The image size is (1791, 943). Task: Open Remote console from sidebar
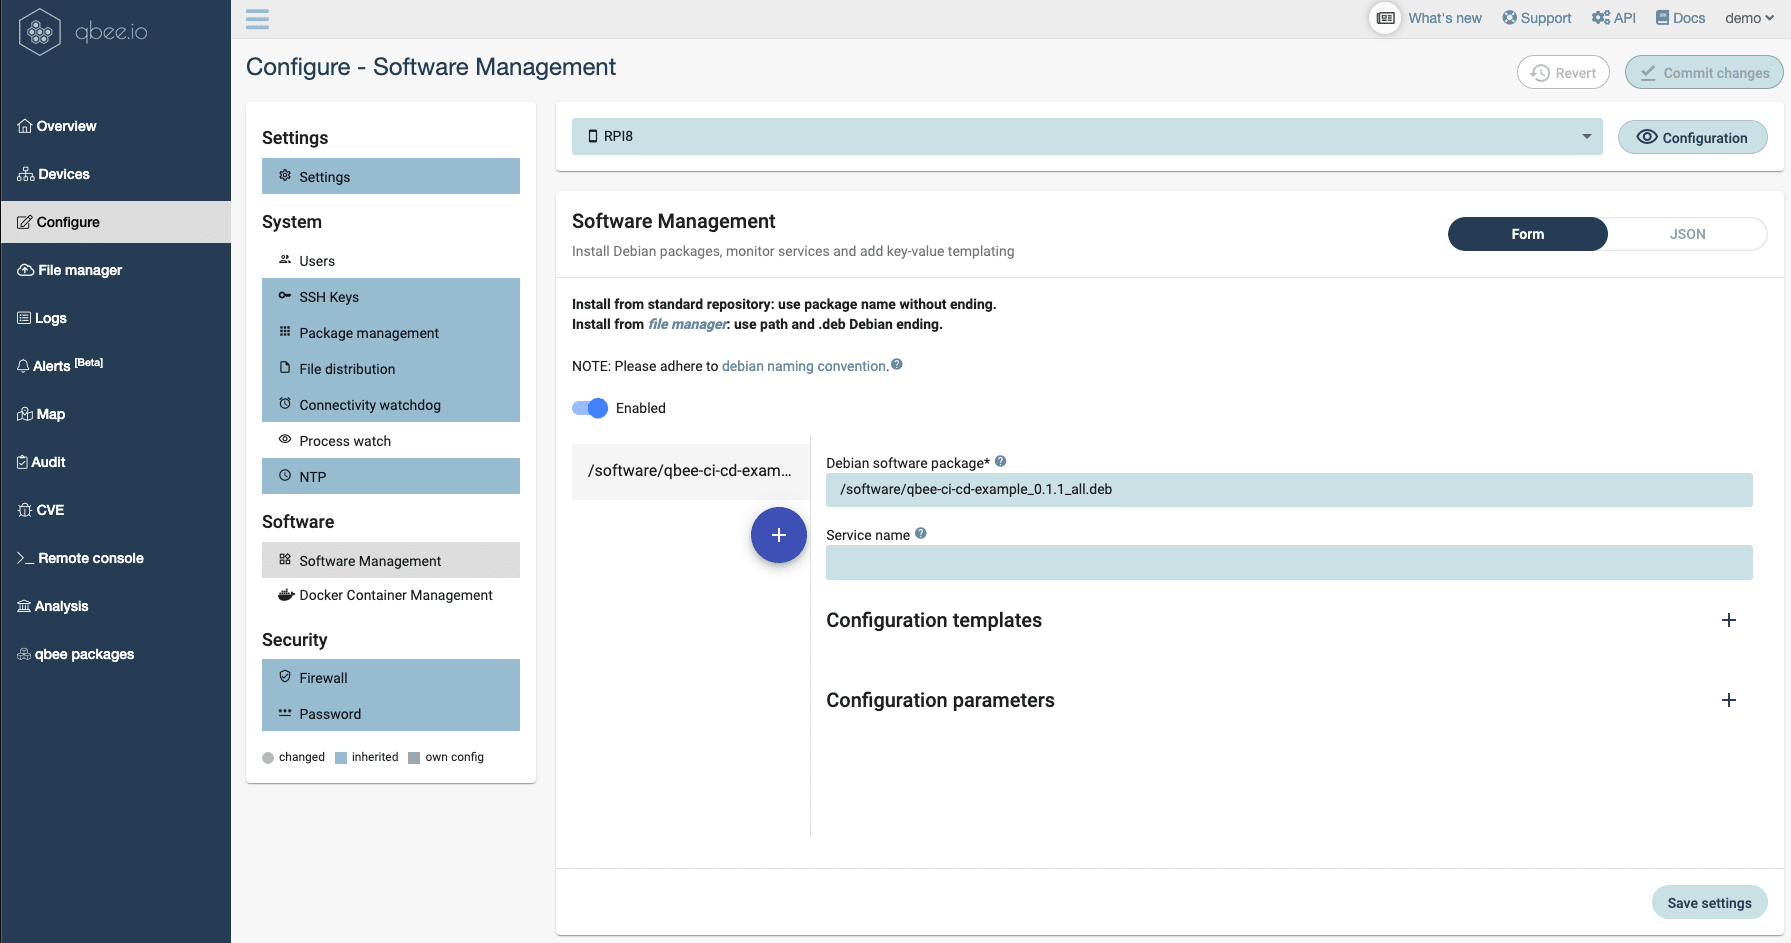coord(90,558)
